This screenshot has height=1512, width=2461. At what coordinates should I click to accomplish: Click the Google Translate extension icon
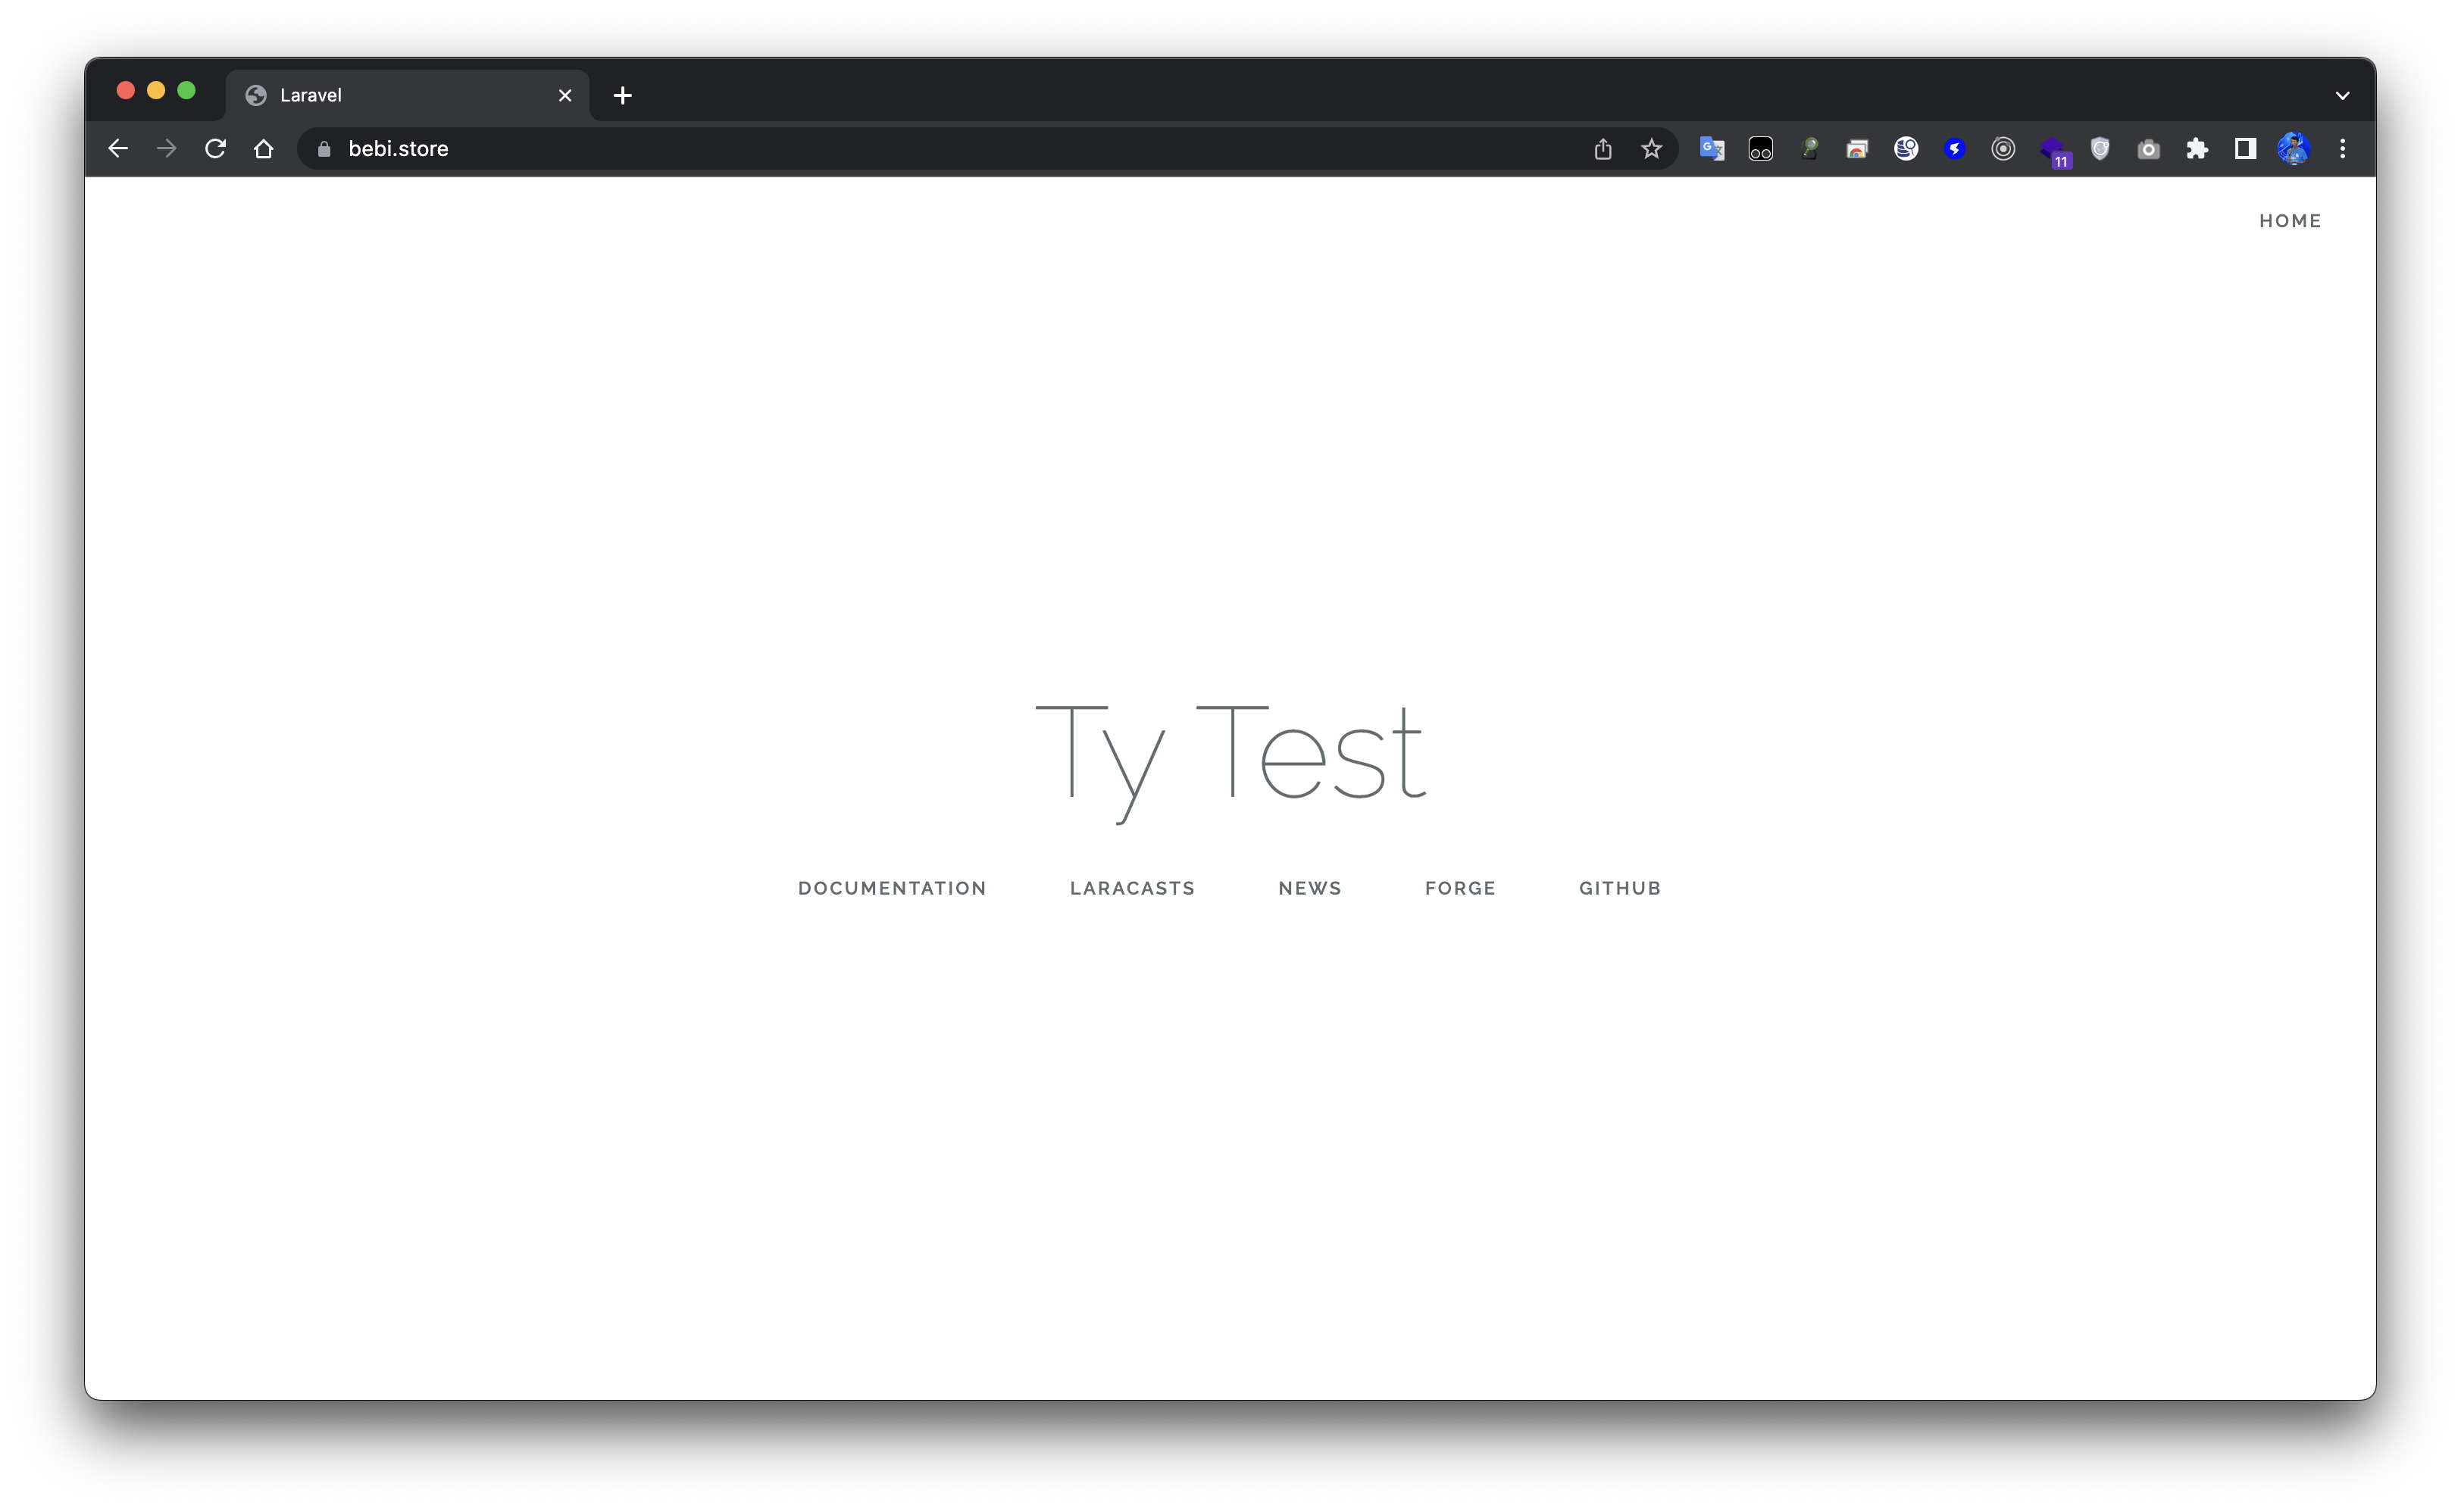click(1711, 149)
